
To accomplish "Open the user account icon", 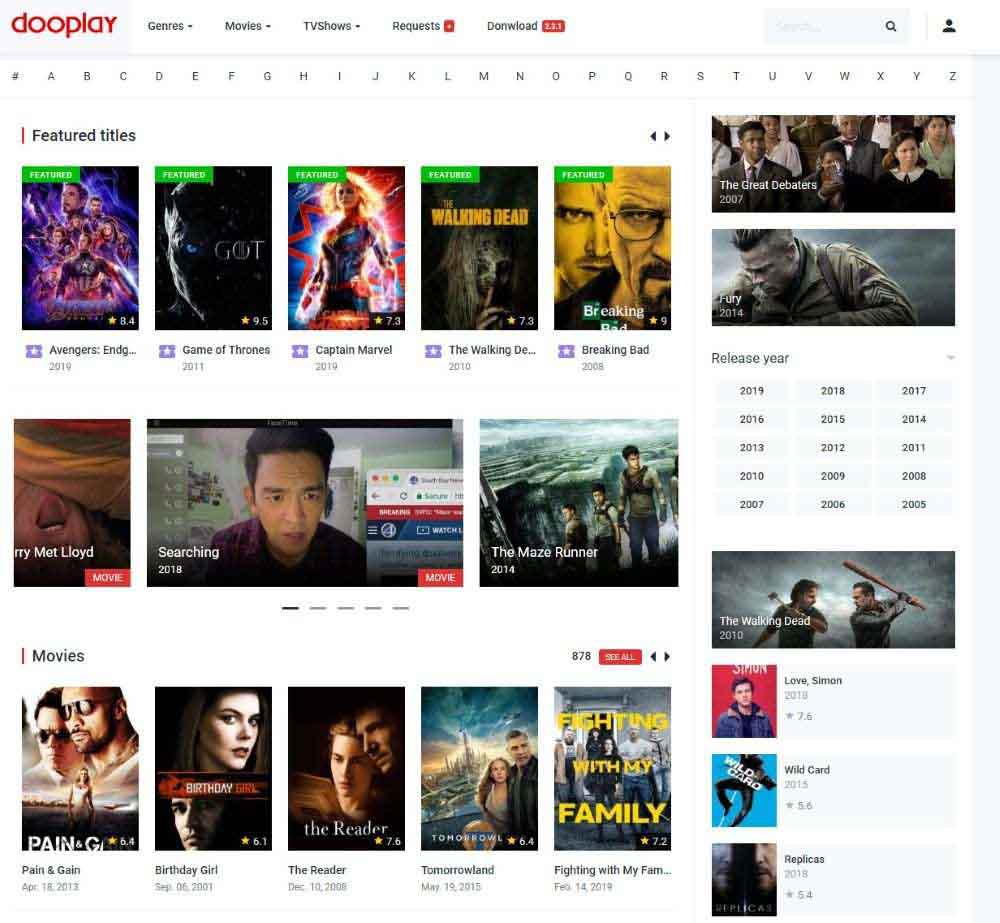I will pyautogui.click(x=949, y=26).
